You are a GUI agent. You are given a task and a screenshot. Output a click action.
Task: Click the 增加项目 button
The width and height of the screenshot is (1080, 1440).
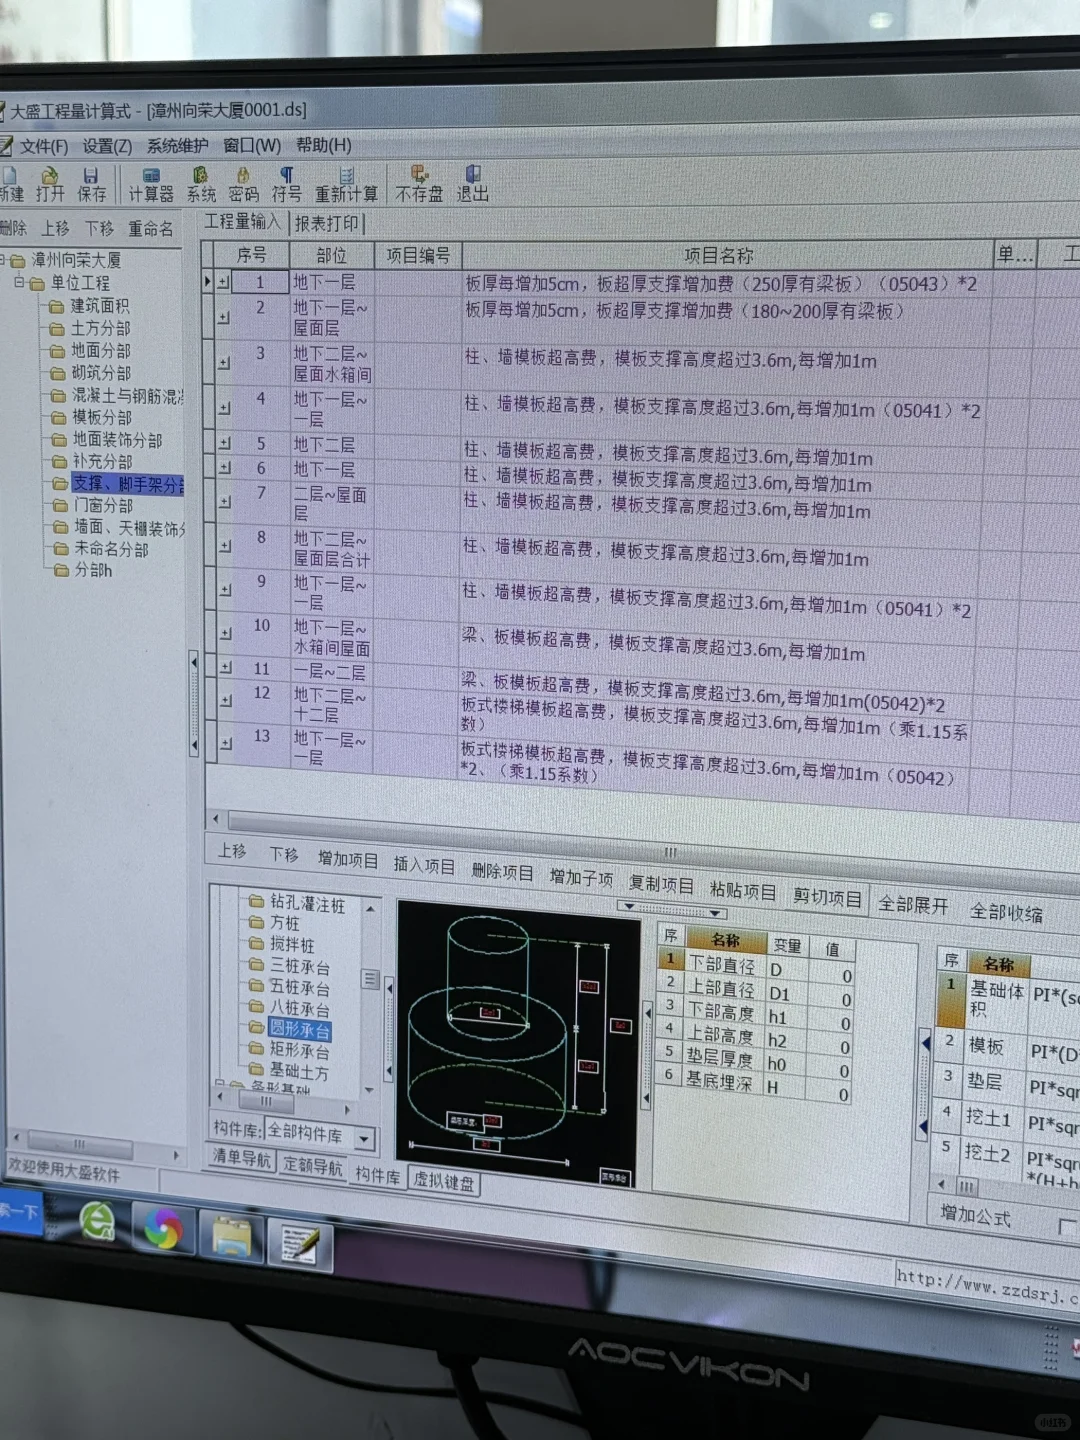click(348, 859)
